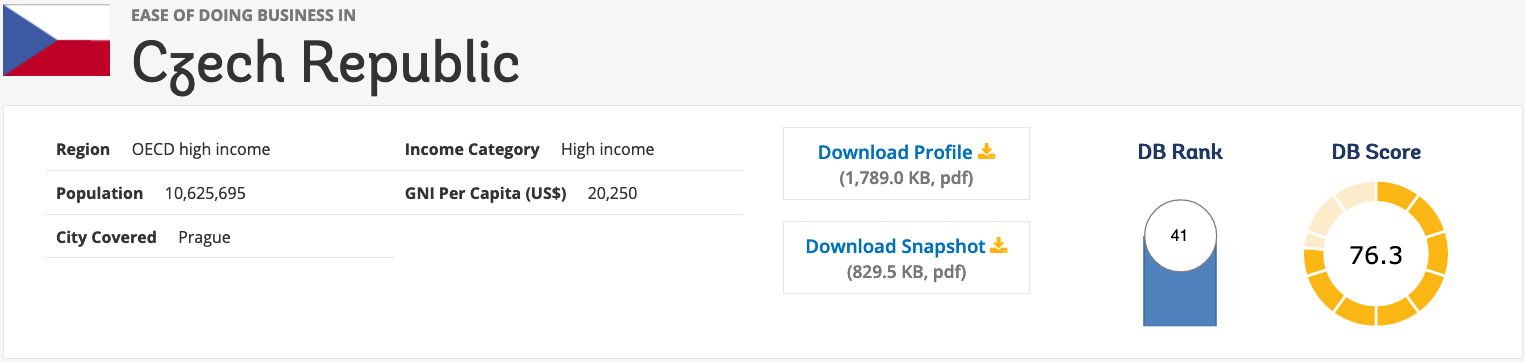Click the DB Score donut chart
This screenshot has height=362, width=1525.
tap(1376, 254)
